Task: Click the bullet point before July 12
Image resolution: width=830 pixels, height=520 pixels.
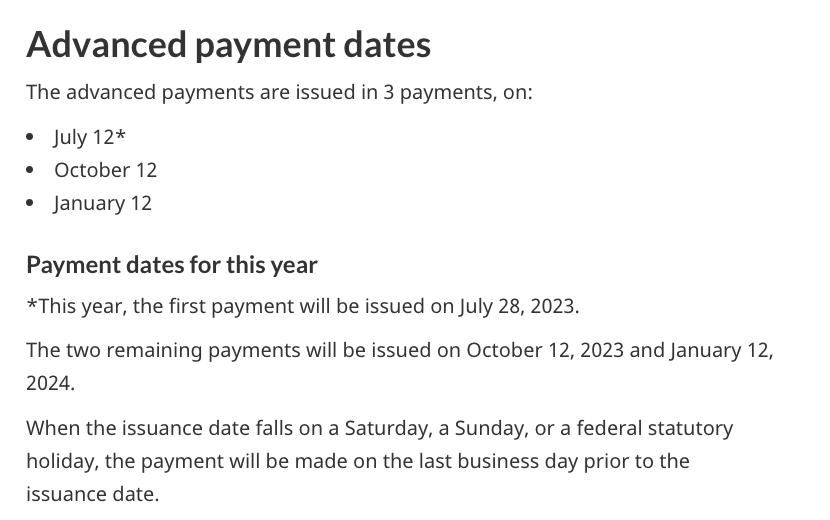Action: (x=30, y=137)
